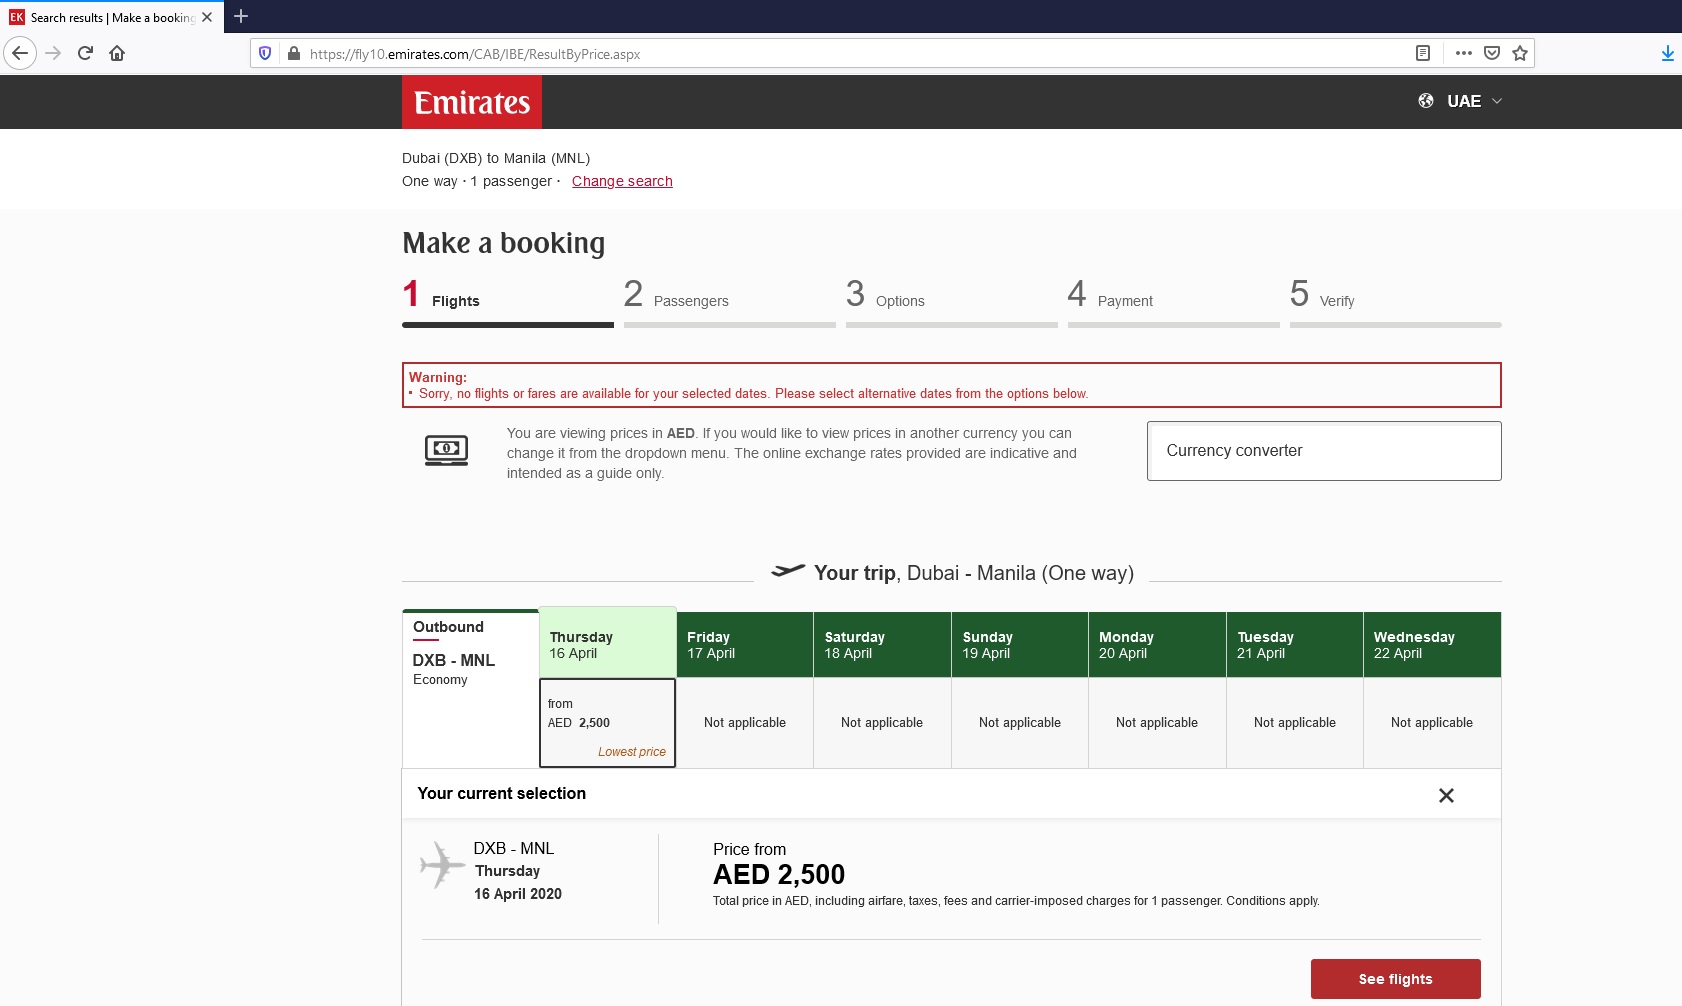The image size is (1682, 1006).
Task: Click the address bar URL field
Action: point(800,54)
